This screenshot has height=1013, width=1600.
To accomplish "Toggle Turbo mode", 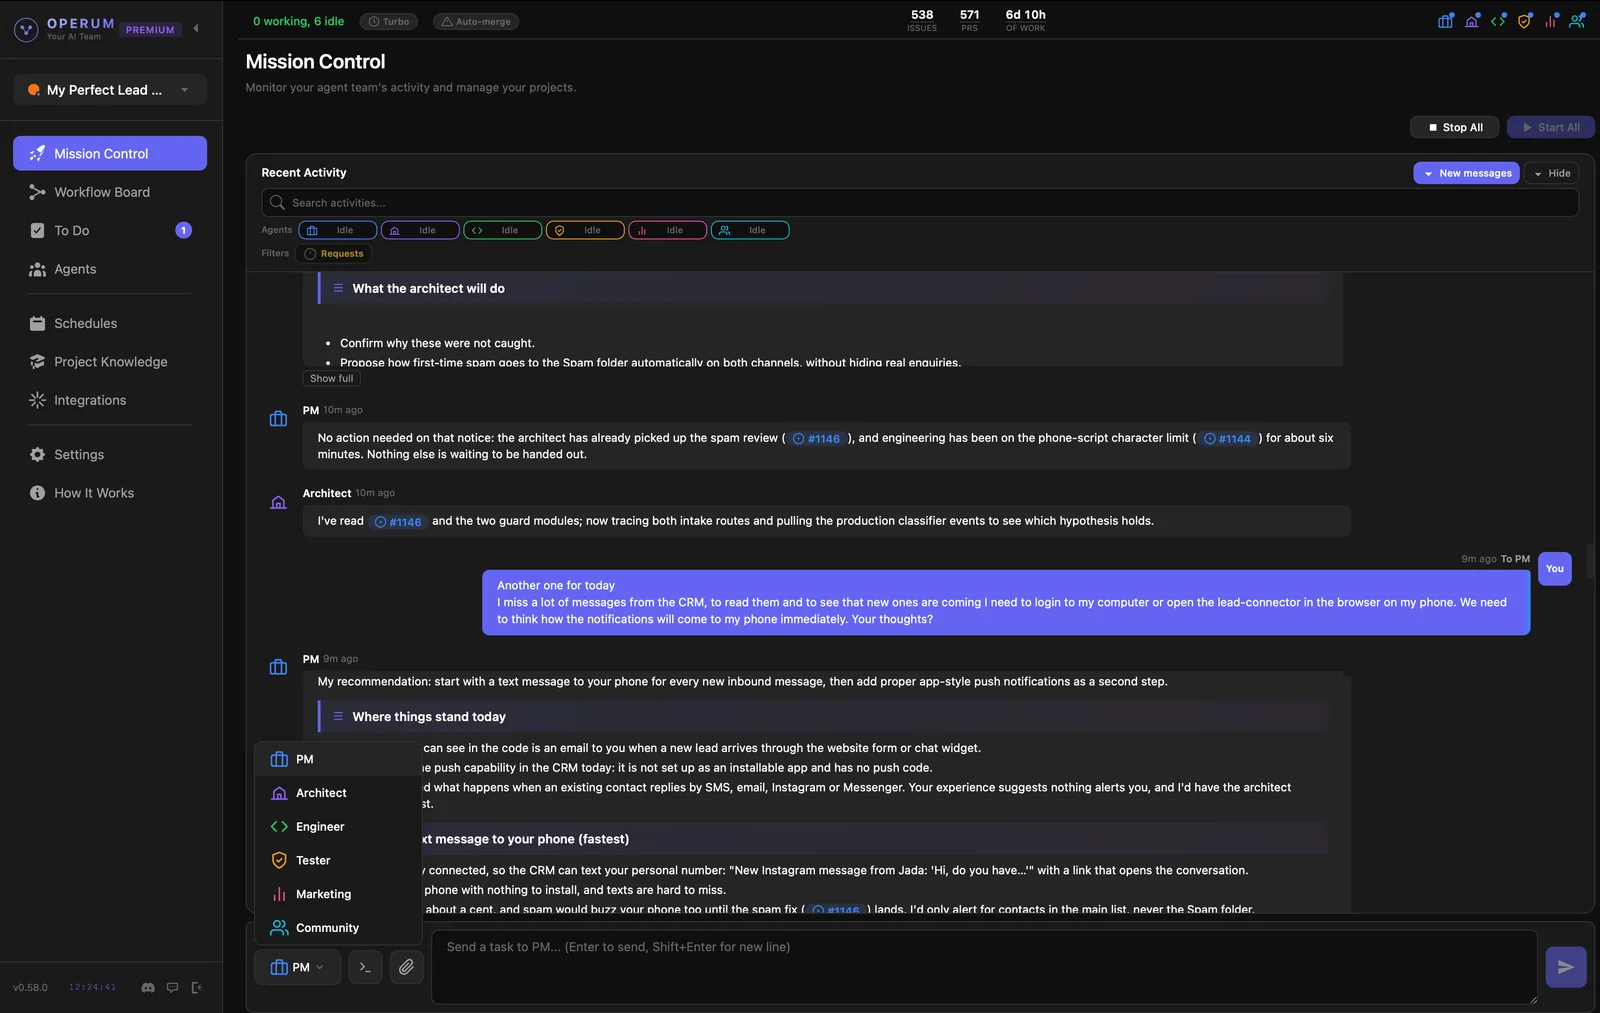I will click(x=389, y=21).
